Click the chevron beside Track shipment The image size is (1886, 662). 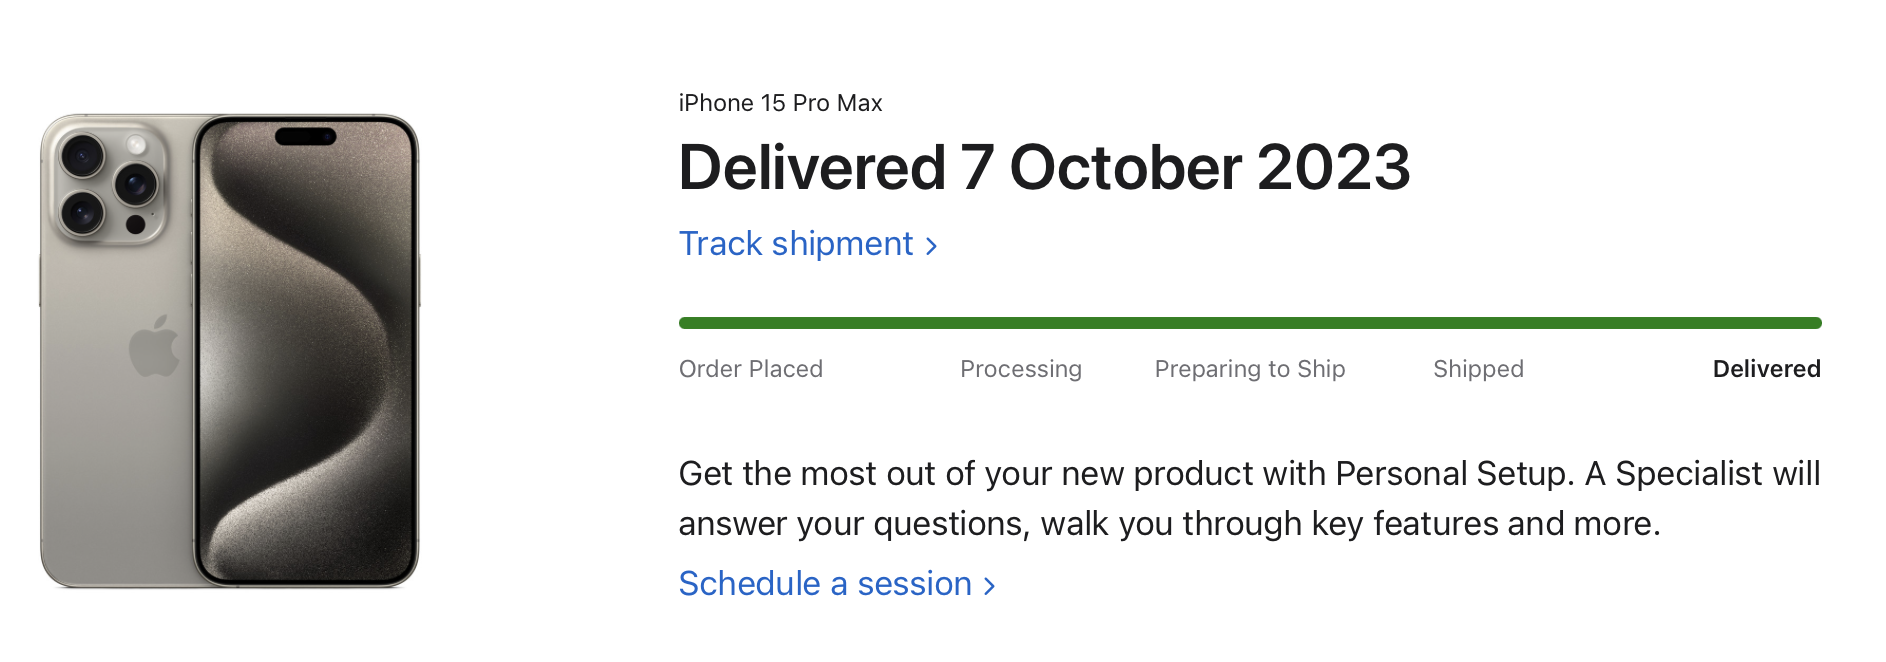pyautogui.click(x=931, y=246)
